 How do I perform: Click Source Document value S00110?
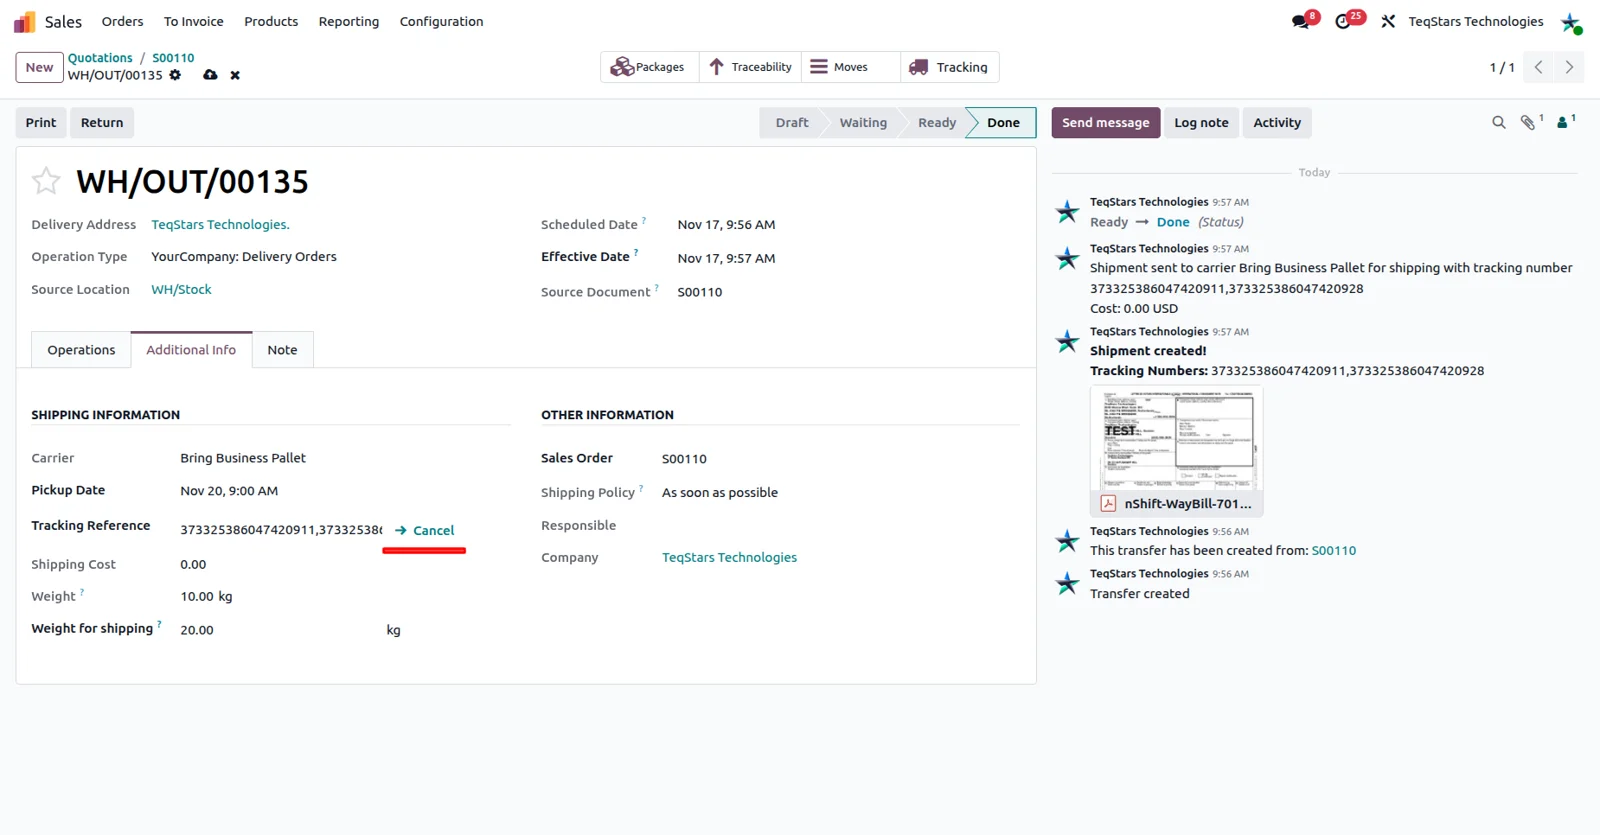tap(699, 292)
